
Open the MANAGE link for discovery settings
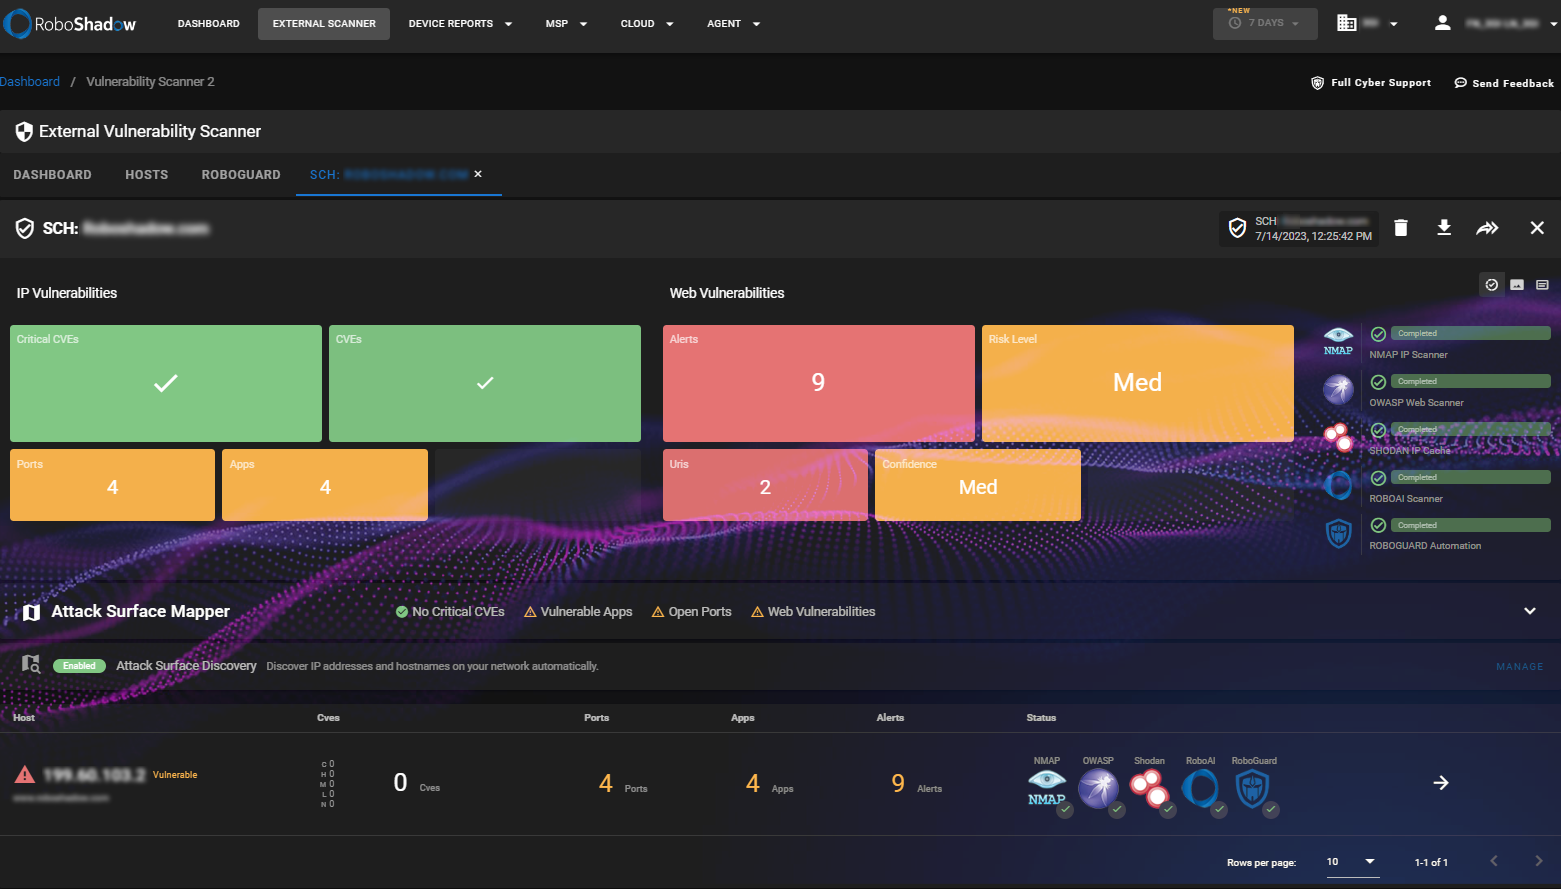coord(1519,666)
